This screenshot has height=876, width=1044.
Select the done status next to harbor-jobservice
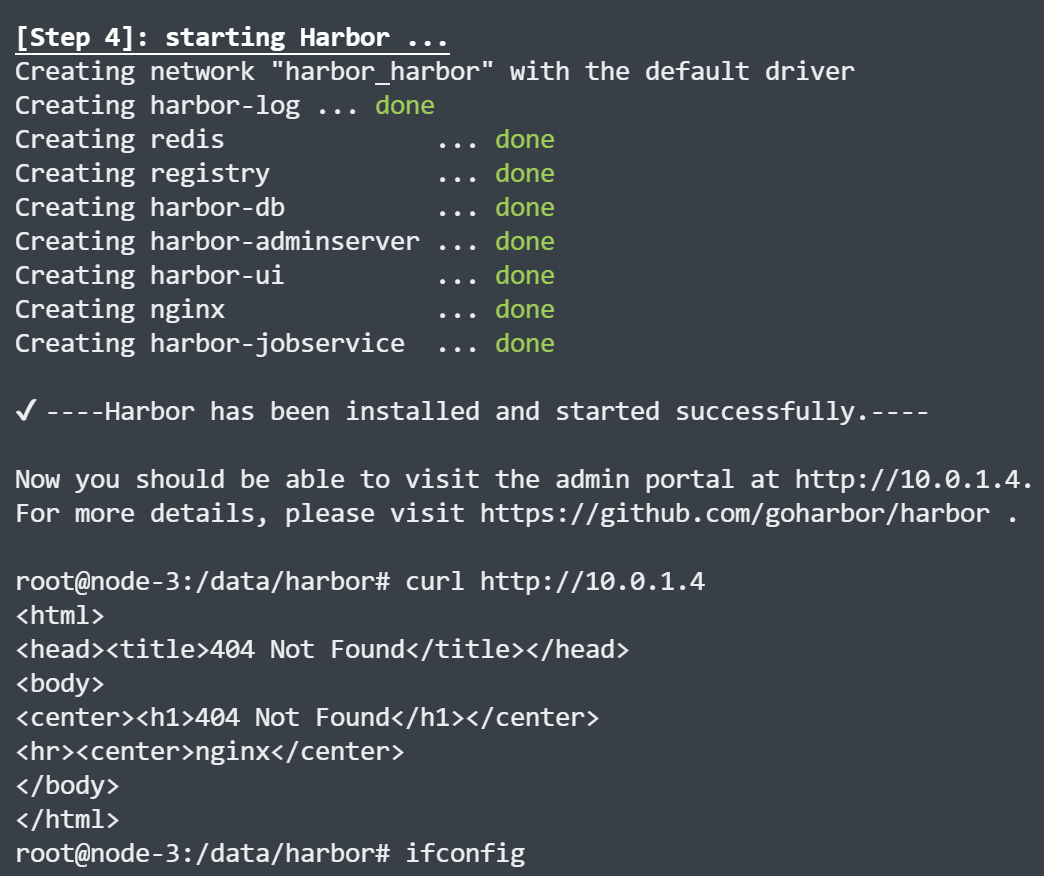(524, 344)
